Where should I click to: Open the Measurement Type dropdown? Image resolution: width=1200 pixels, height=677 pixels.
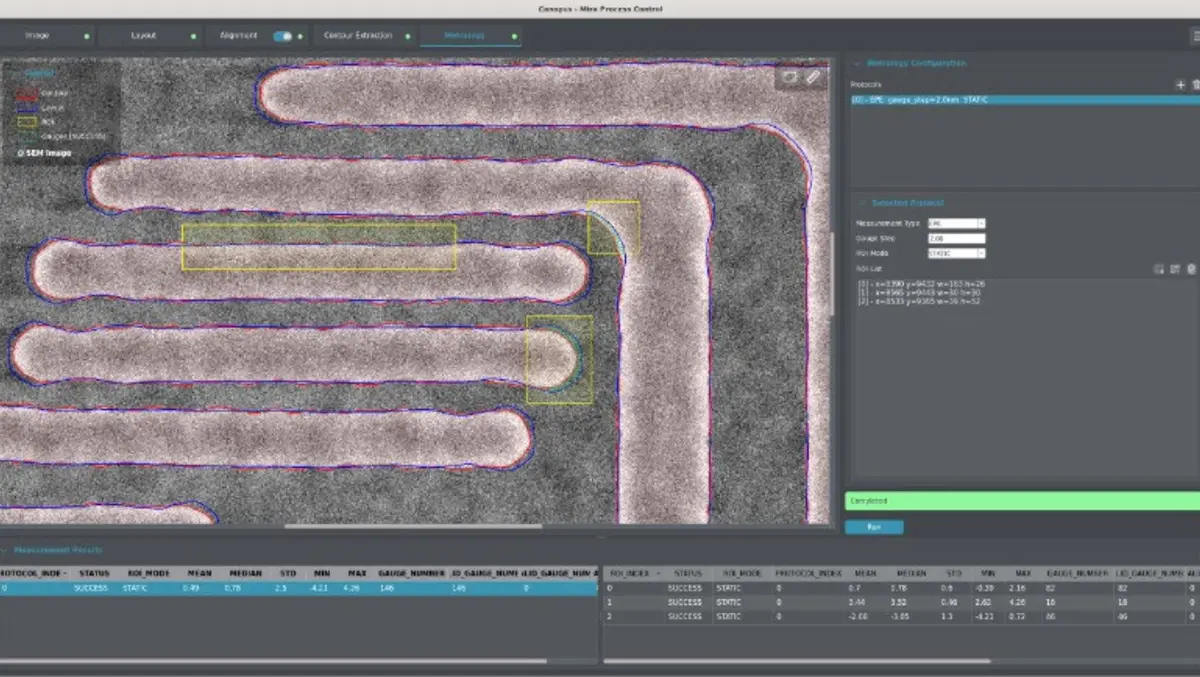tap(956, 223)
